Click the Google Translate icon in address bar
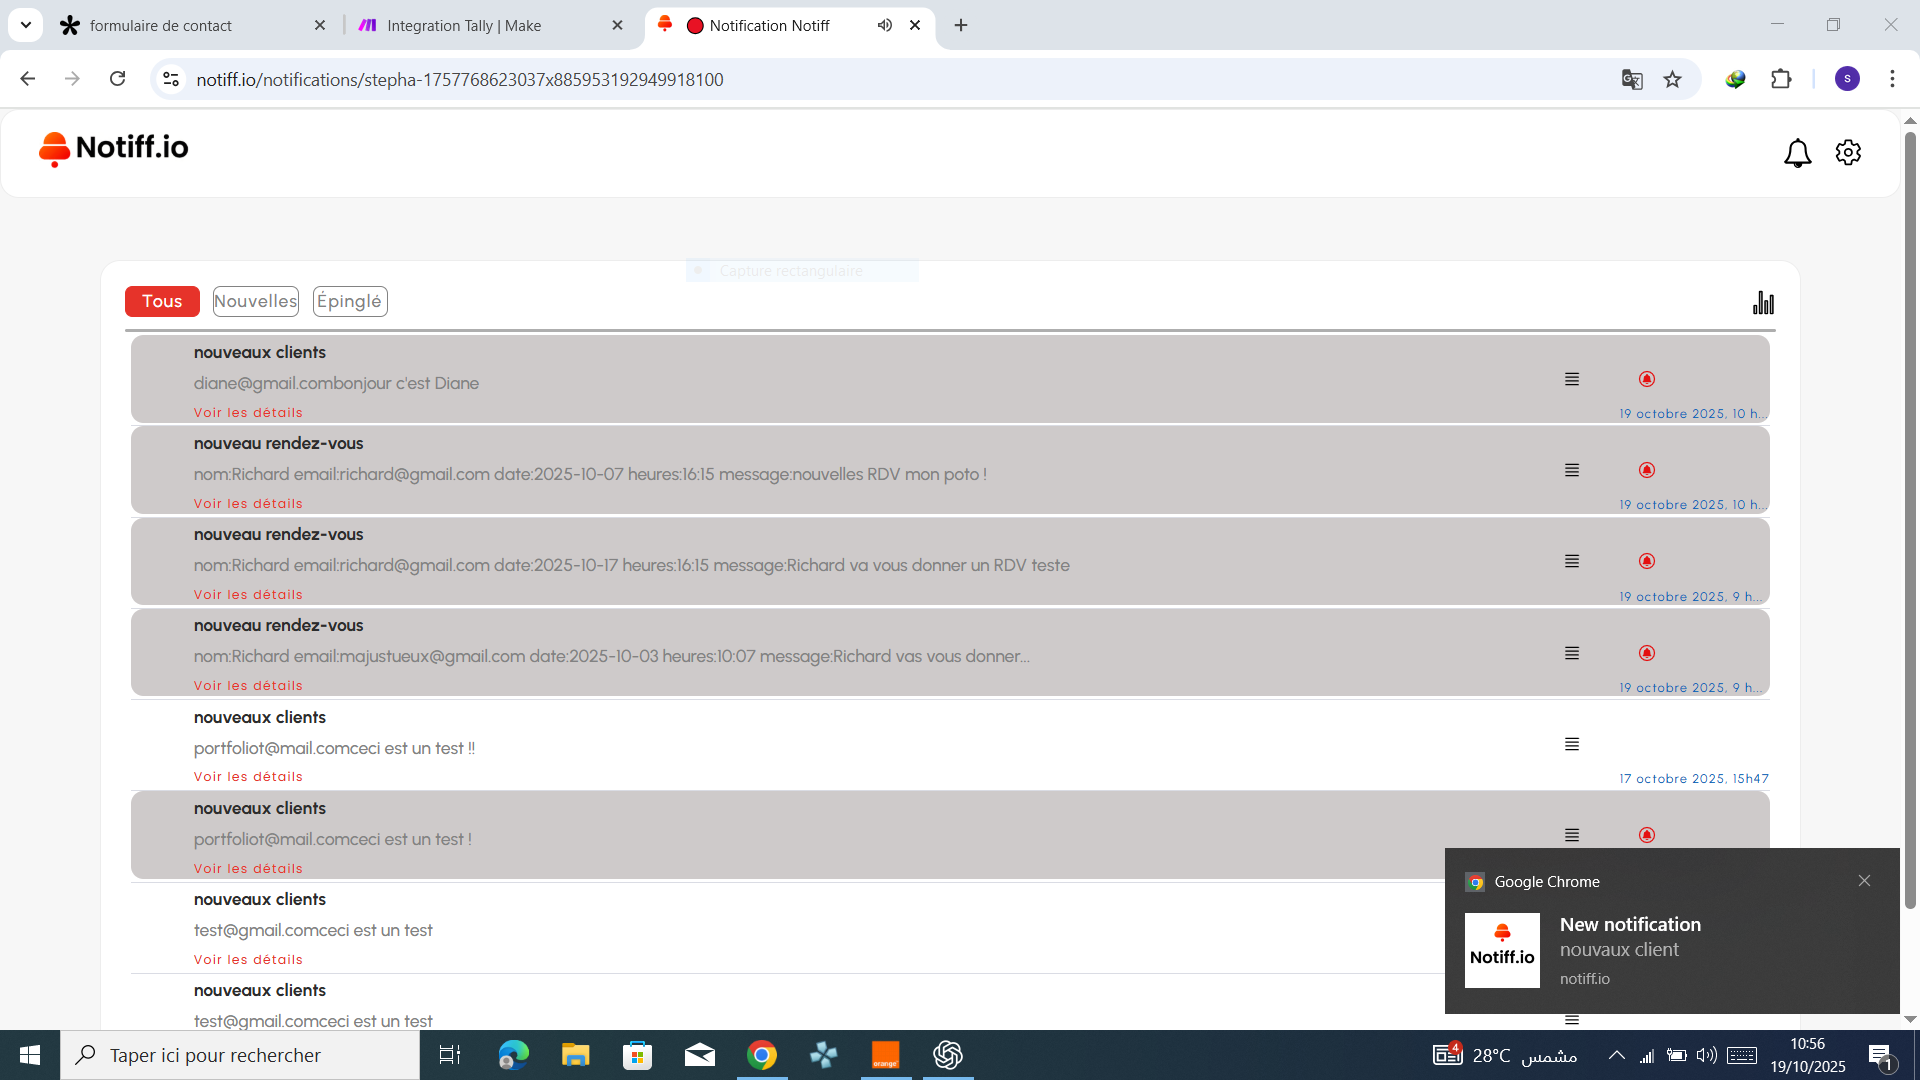 click(1632, 80)
